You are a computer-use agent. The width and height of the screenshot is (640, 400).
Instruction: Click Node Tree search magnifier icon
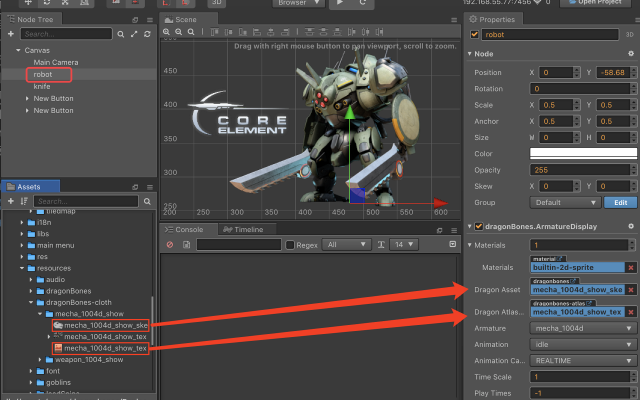121,34
